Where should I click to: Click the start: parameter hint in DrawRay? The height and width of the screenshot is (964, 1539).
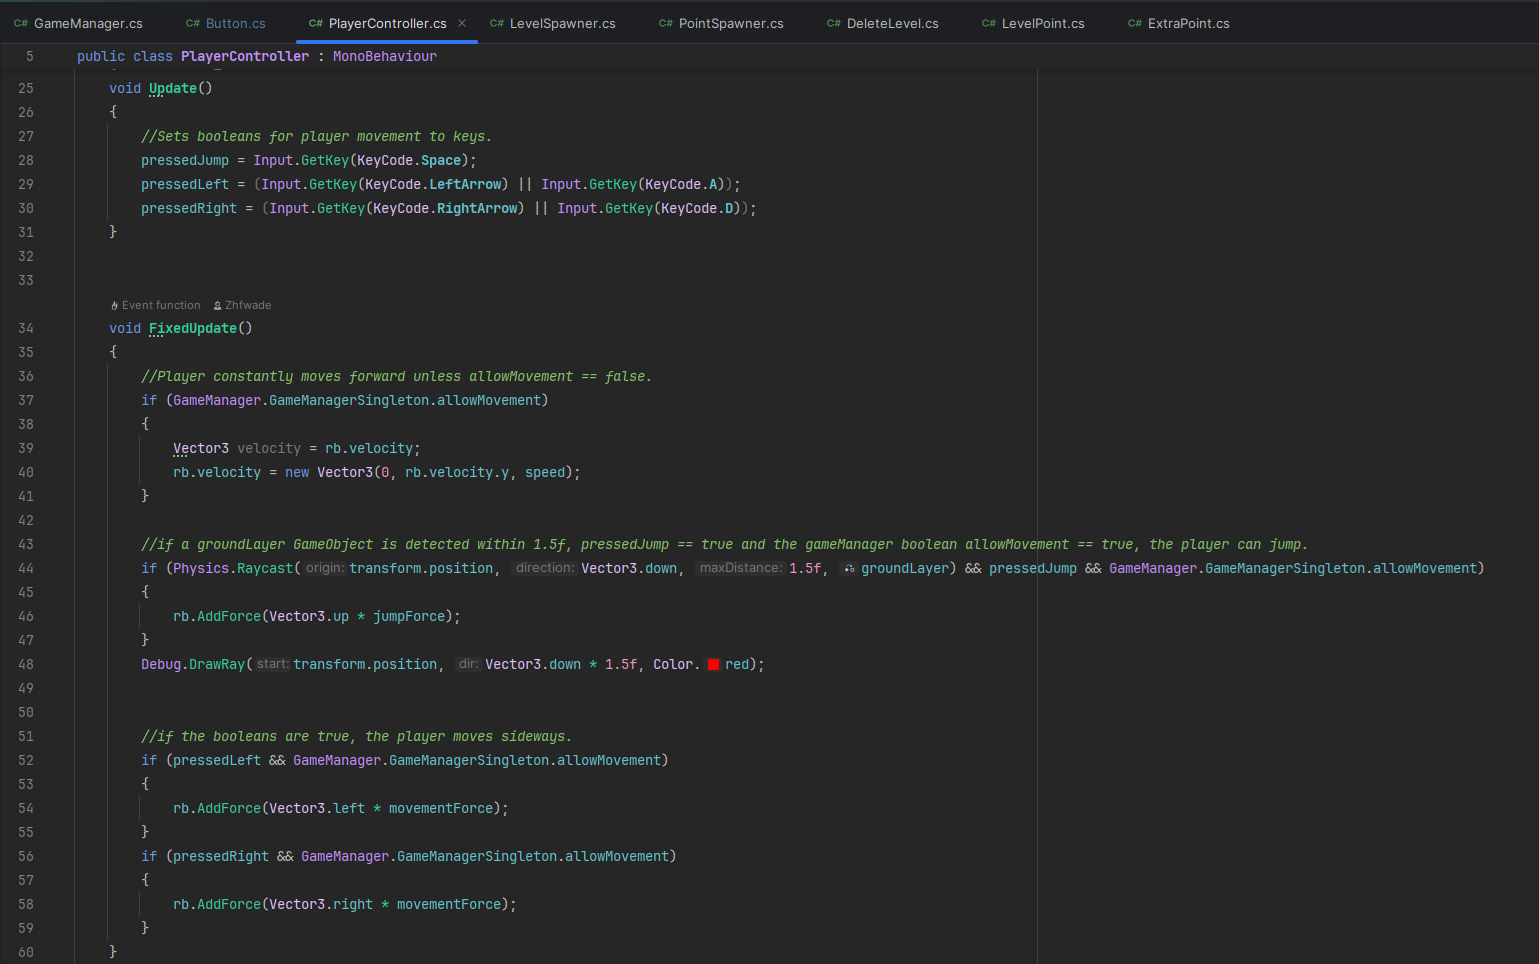272,664
